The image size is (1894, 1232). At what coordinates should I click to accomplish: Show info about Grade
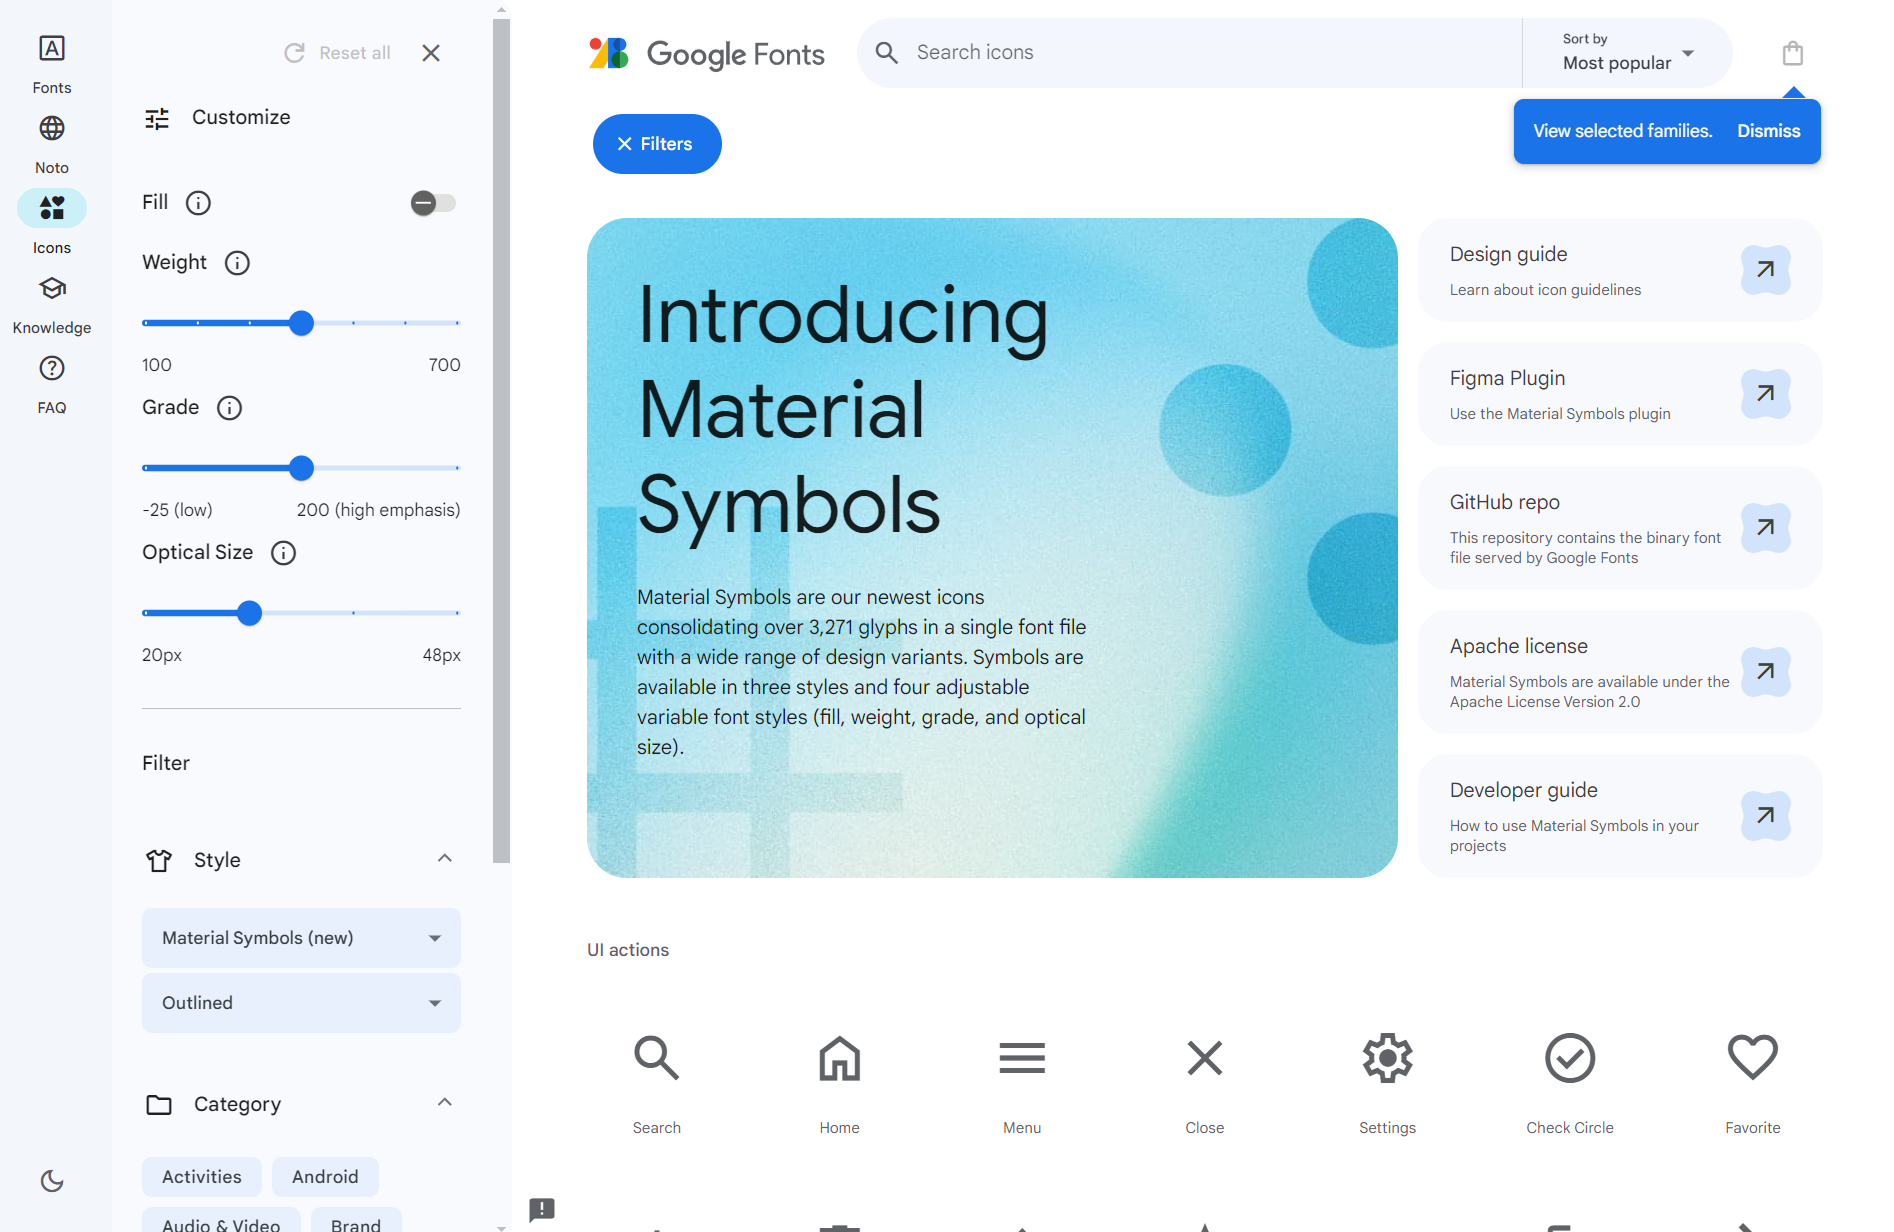pyautogui.click(x=230, y=408)
